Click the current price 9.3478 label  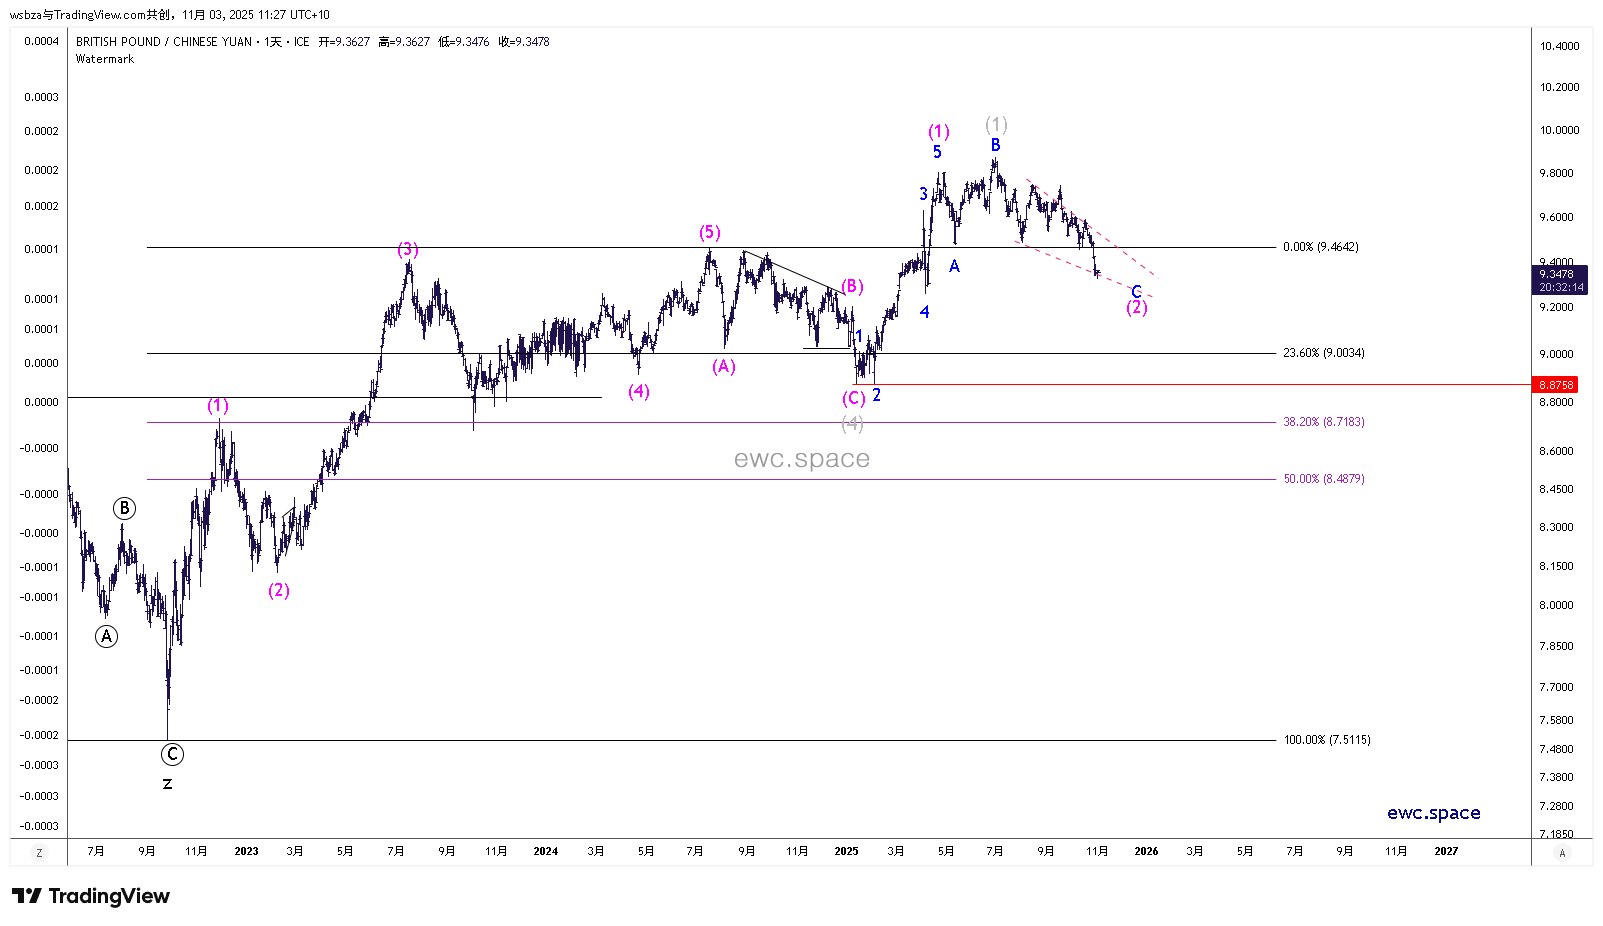click(x=1555, y=274)
